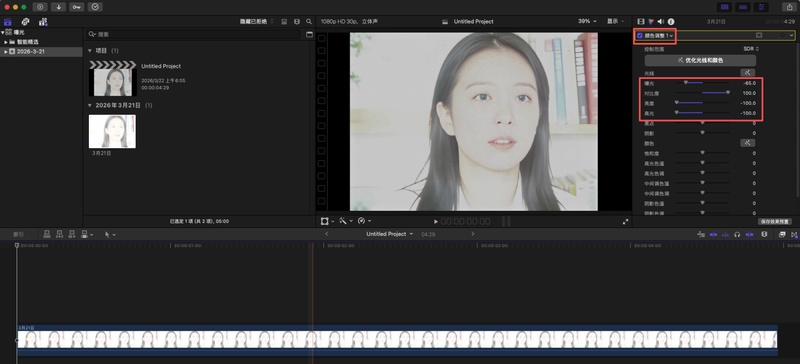The width and height of the screenshot is (800, 364).
Task: Select the 3月21日 clip in timeline
Action: pos(397,340)
